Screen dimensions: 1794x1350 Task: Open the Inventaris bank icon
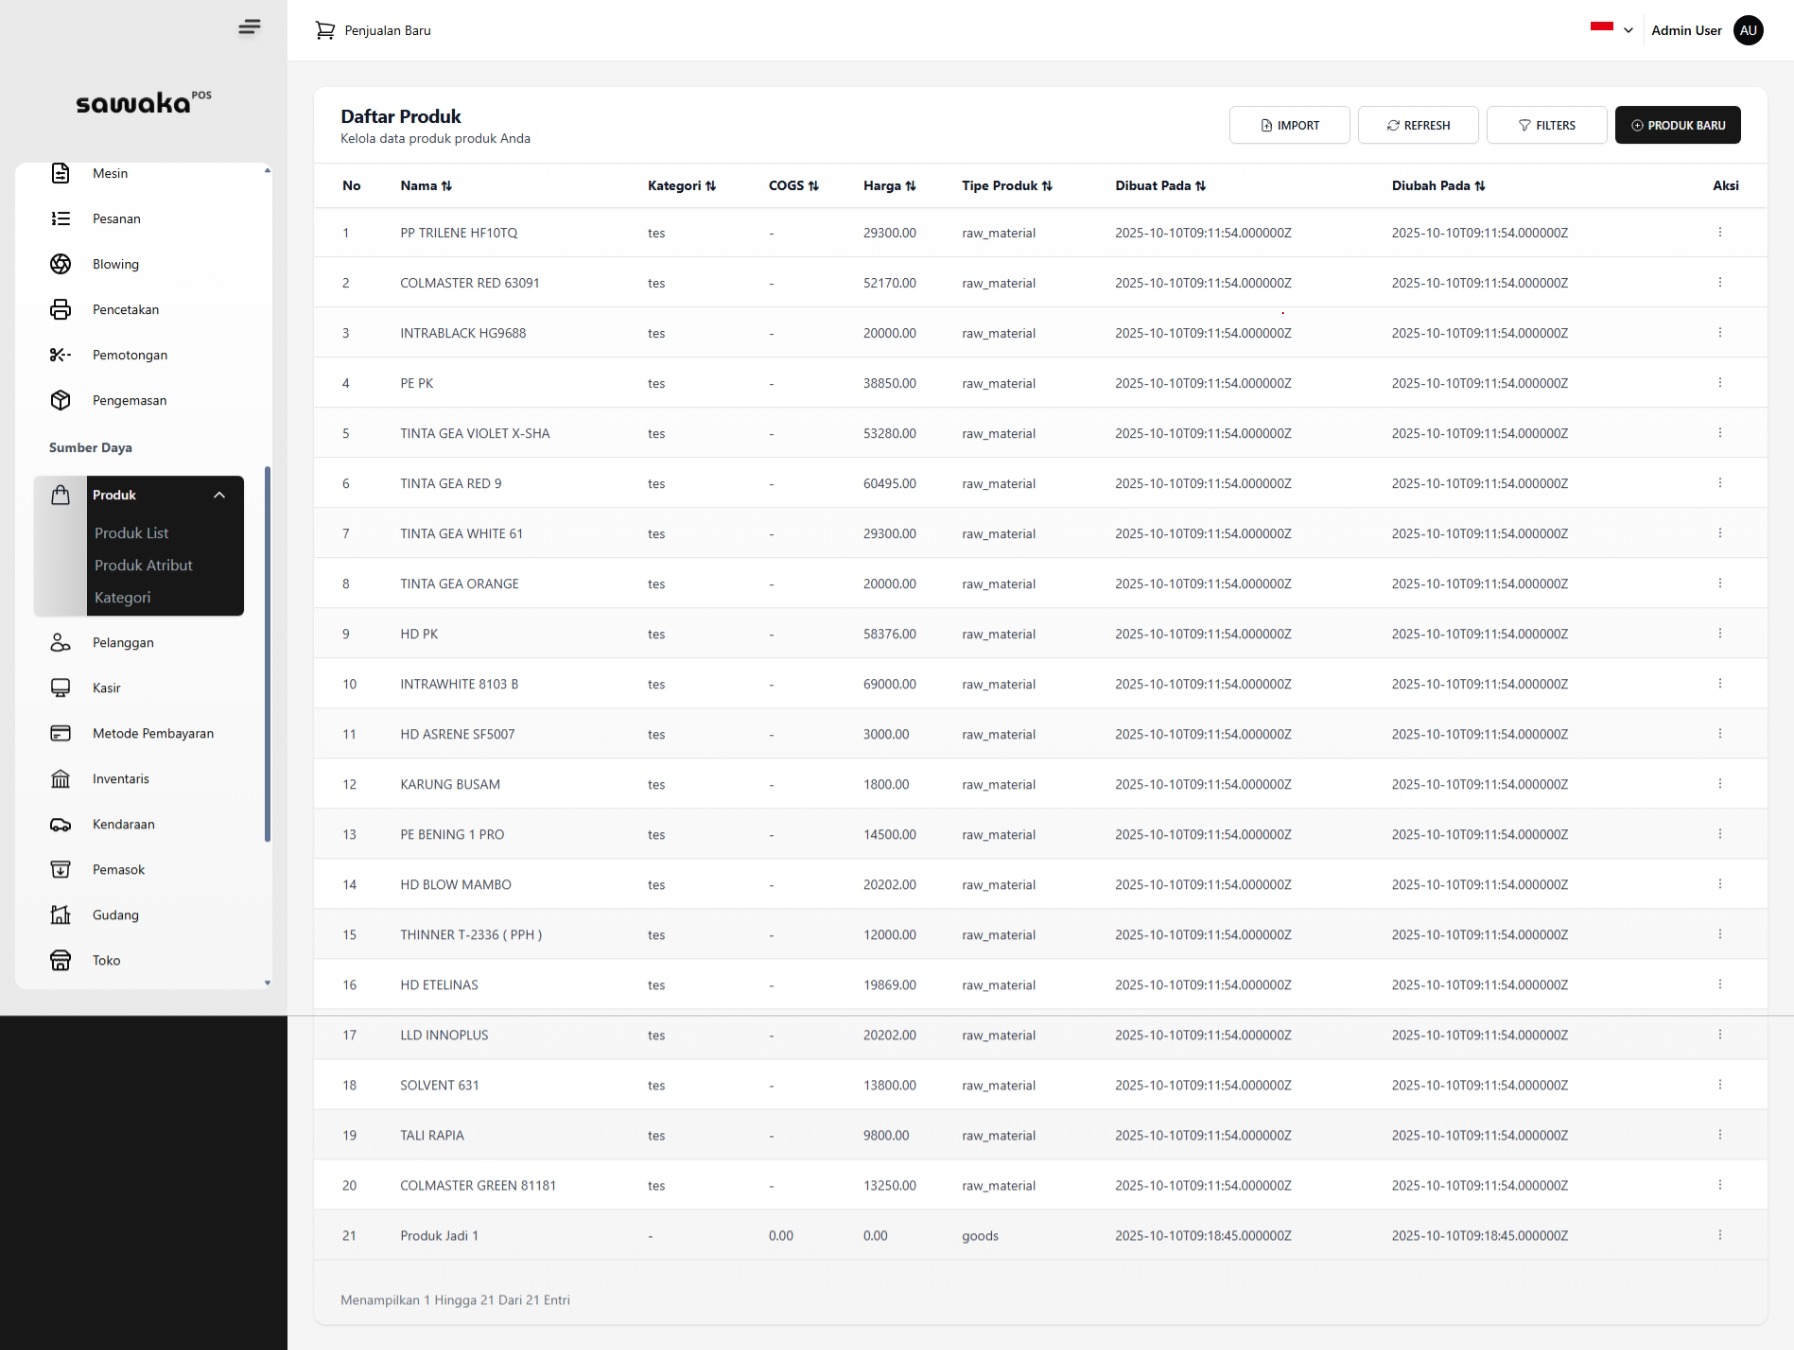click(x=61, y=778)
